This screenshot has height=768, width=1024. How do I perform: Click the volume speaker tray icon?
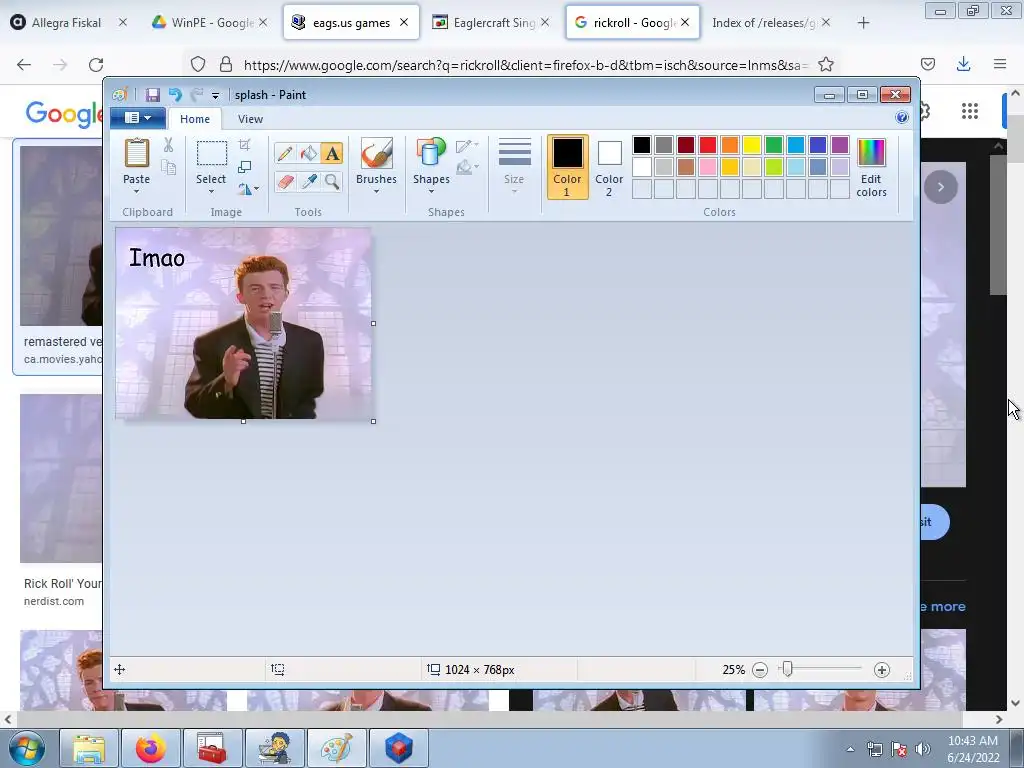[923, 749]
